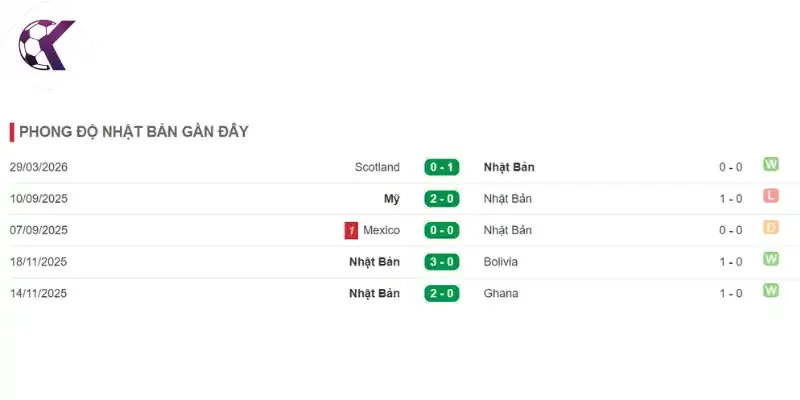This screenshot has height=400, width=800.
Task: Open the 3 - 0 Bolivia score badge
Action: tap(442, 262)
